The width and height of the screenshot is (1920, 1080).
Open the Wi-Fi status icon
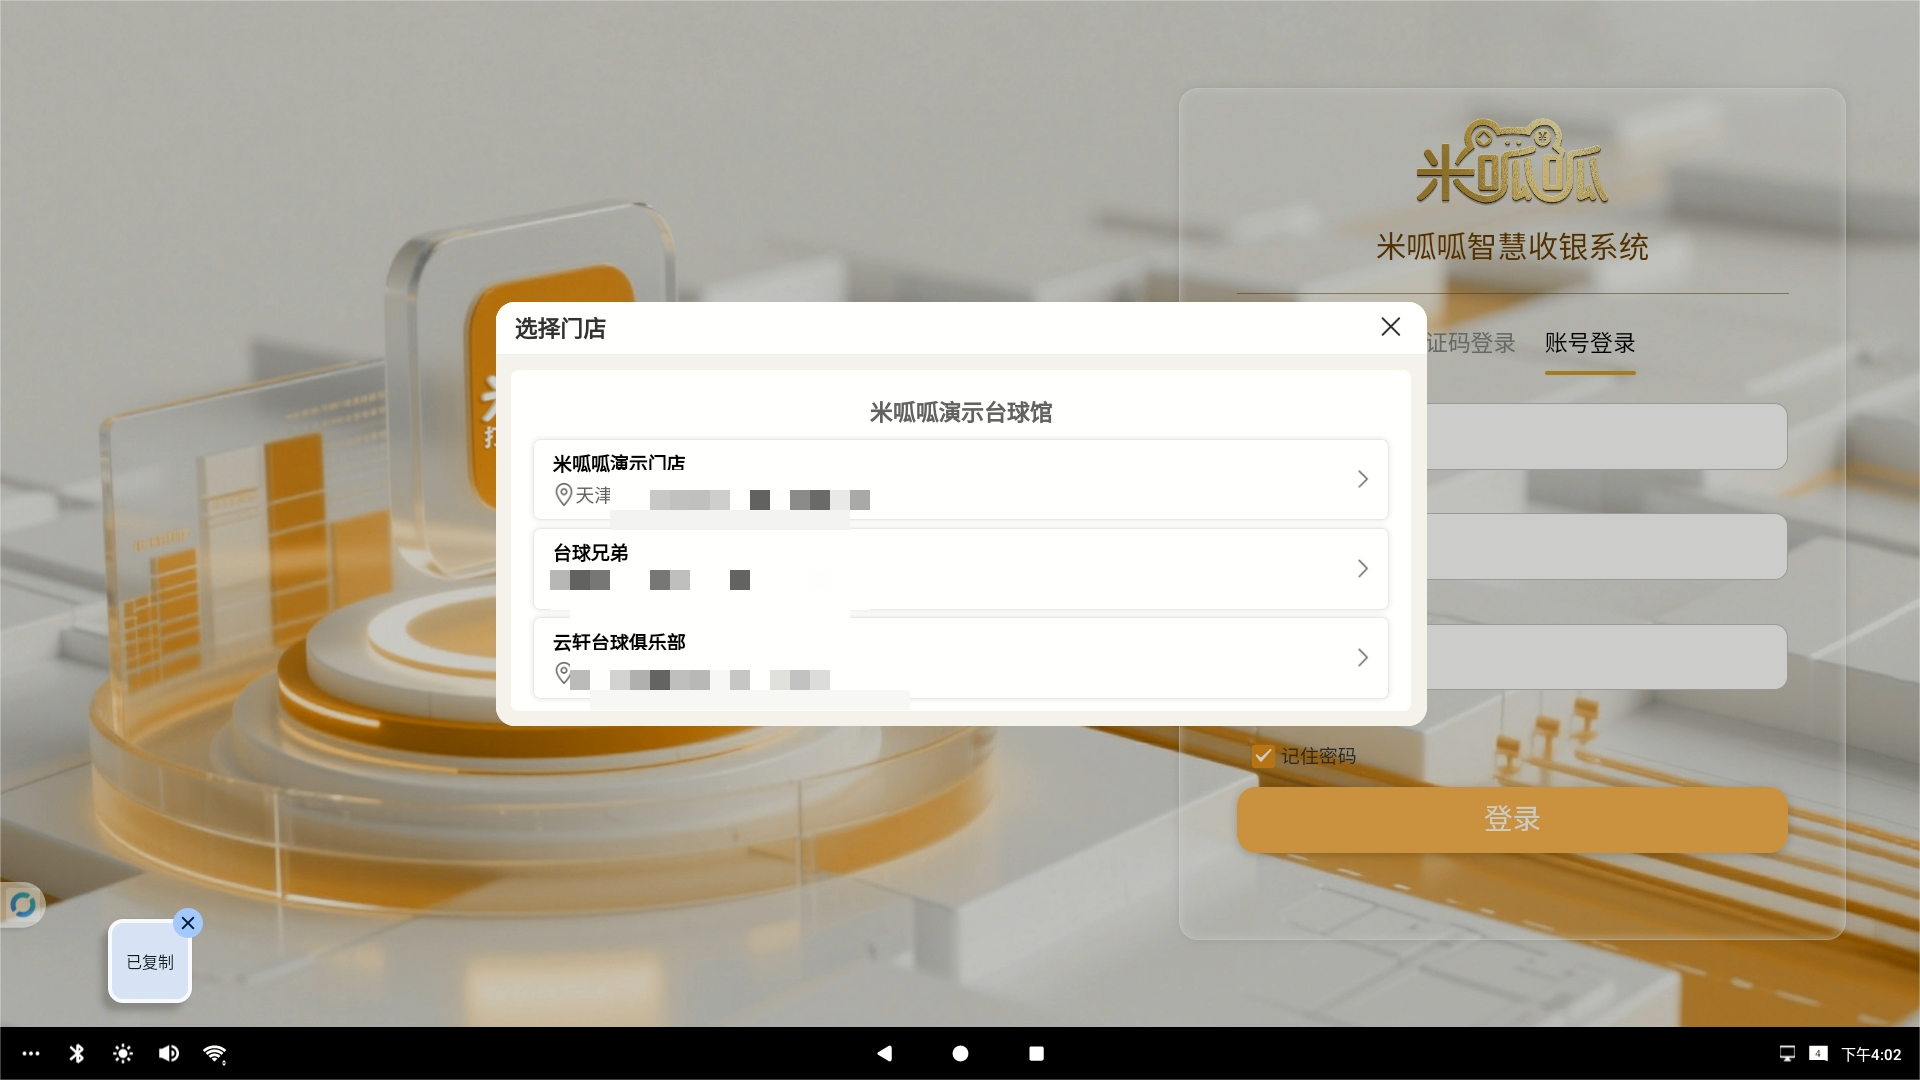pyautogui.click(x=214, y=1053)
